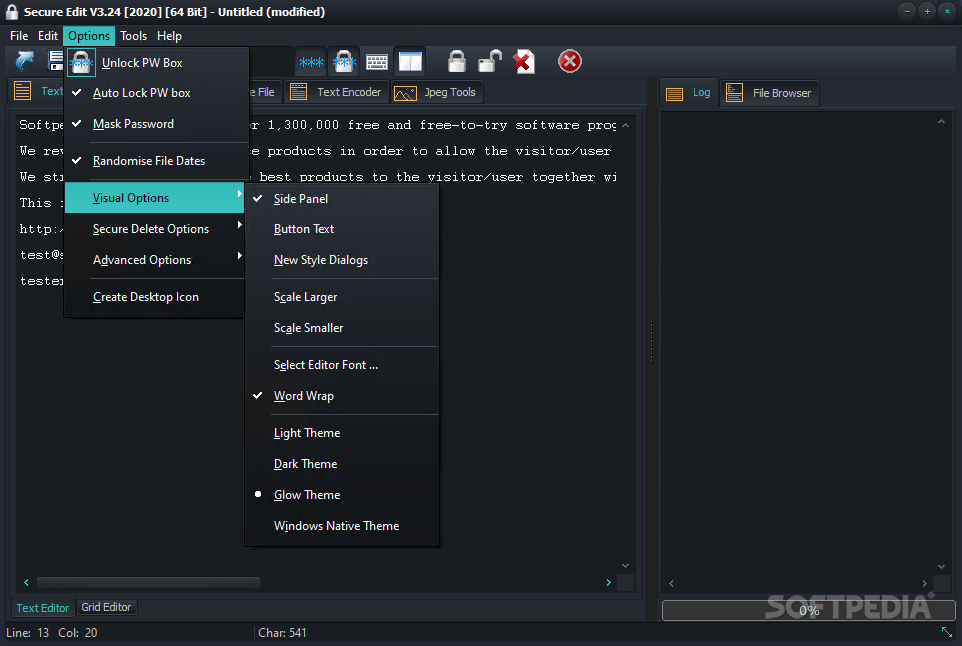This screenshot has height=646, width=962.
Task: Click the splitter handle between editor and side panel
Action: [651, 341]
